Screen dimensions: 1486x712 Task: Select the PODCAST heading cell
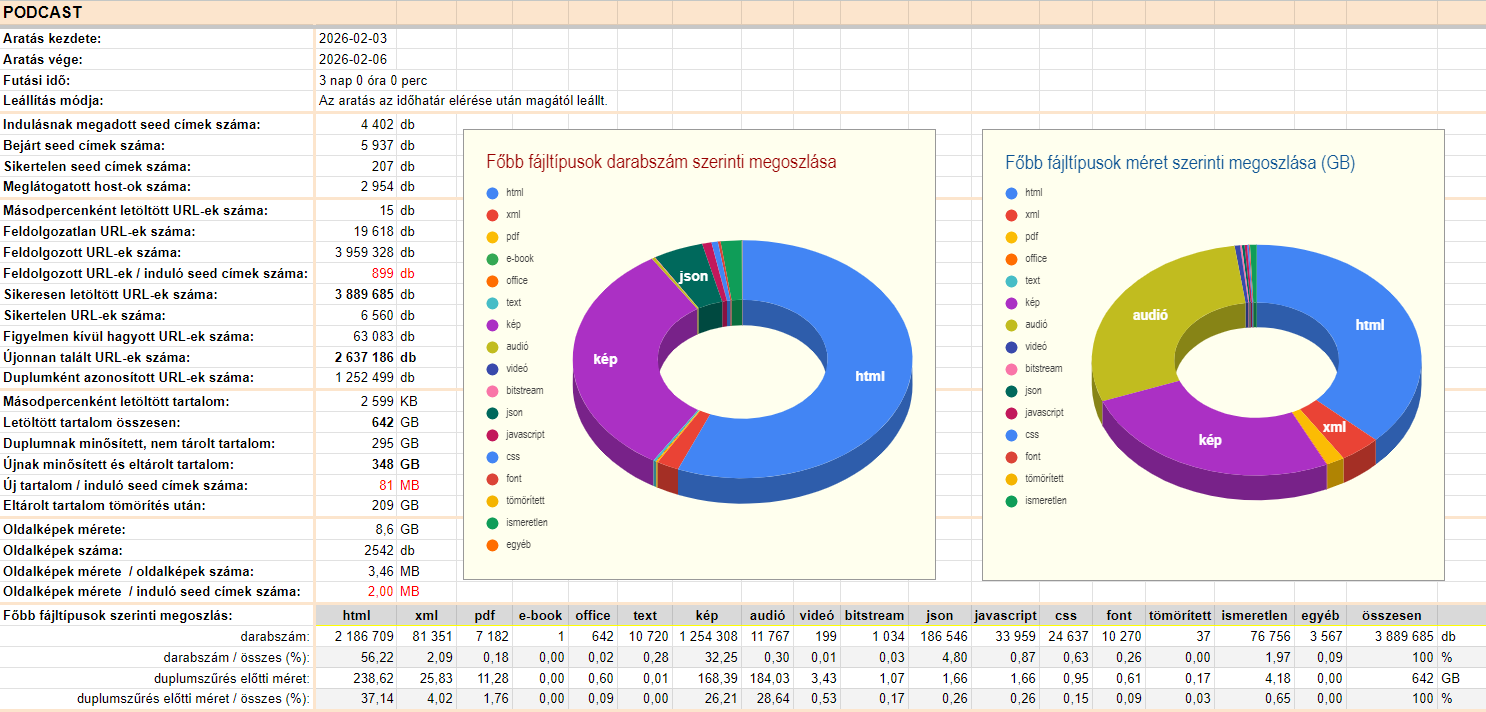point(43,12)
